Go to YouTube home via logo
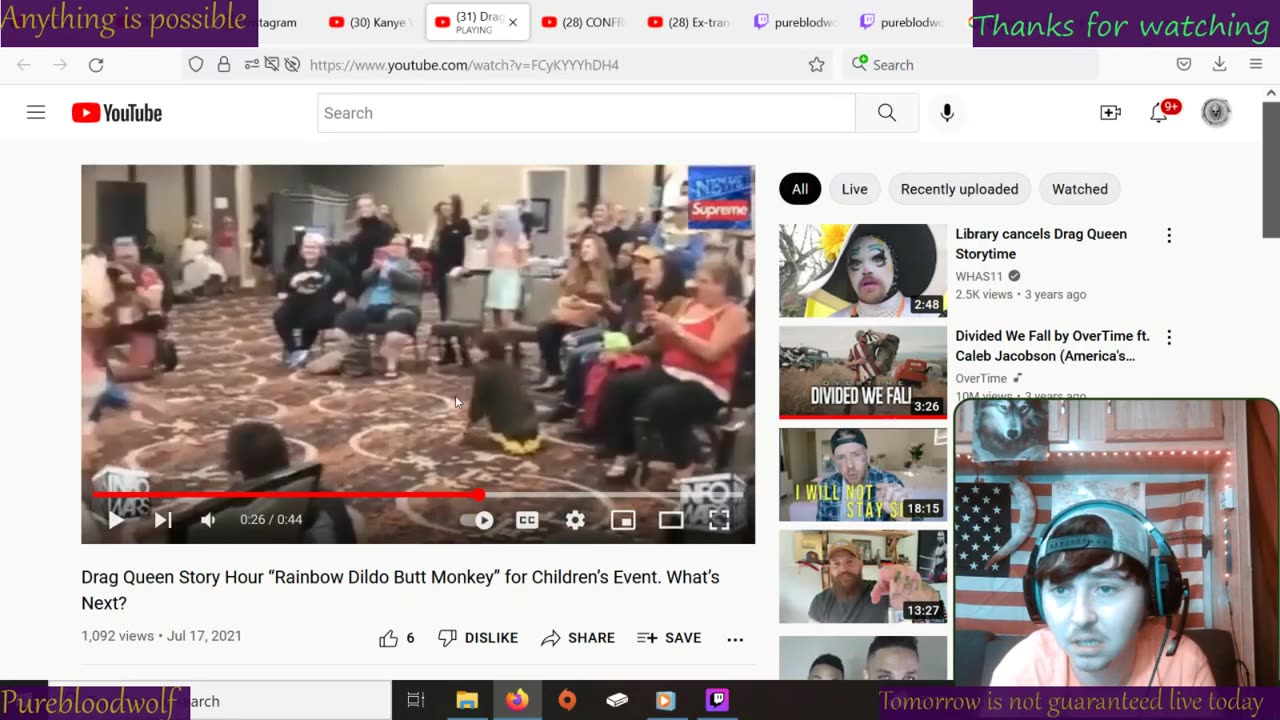The width and height of the screenshot is (1280, 720). coord(117,113)
